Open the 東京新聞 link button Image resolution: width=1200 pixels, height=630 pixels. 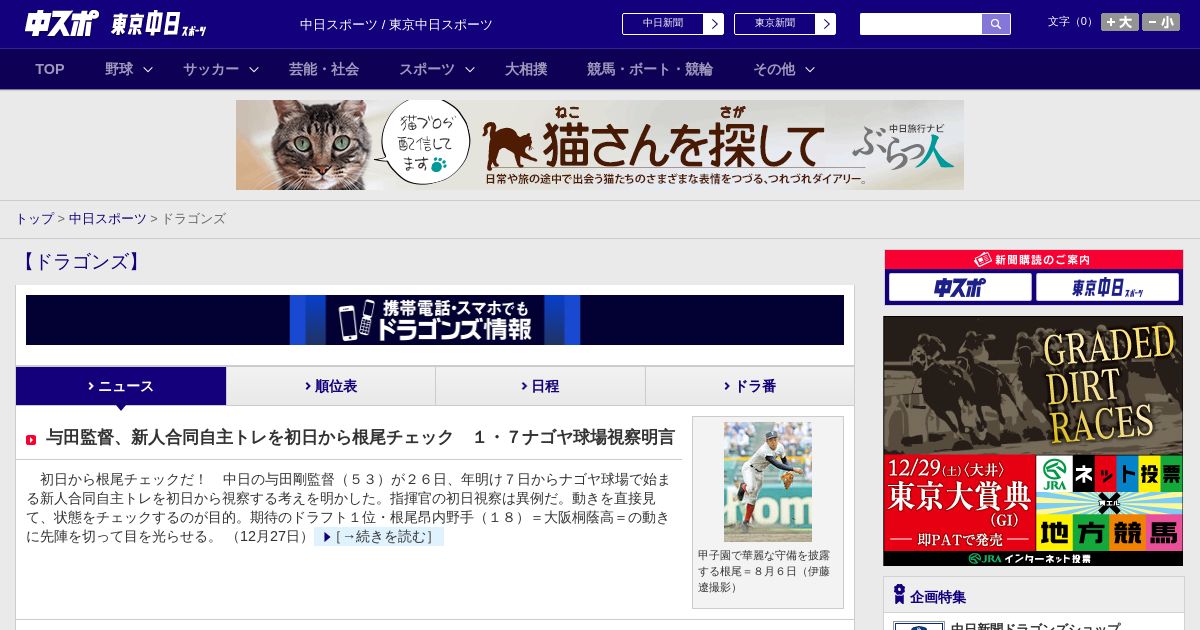[x=775, y=24]
